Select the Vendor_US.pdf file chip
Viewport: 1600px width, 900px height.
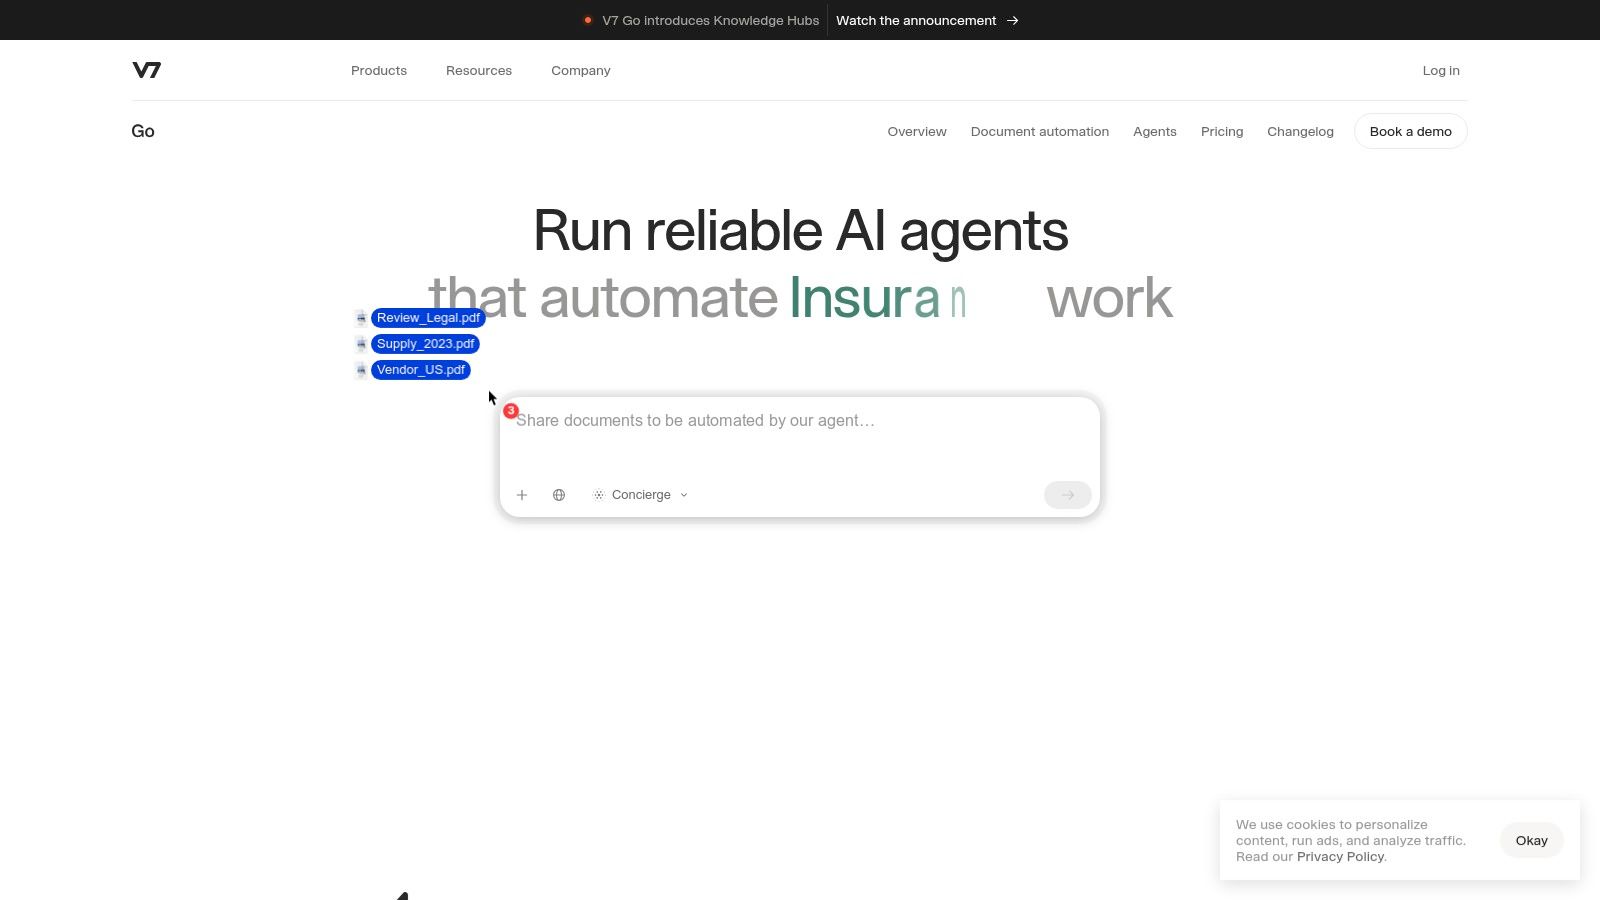tap(421, 370)
